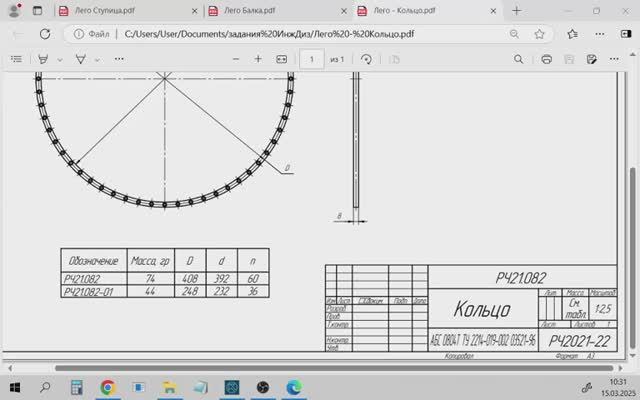This screenshot has height=400, width=640.
Task: Click the horizontal scrollbar left arrow
Action: (10, 368)
